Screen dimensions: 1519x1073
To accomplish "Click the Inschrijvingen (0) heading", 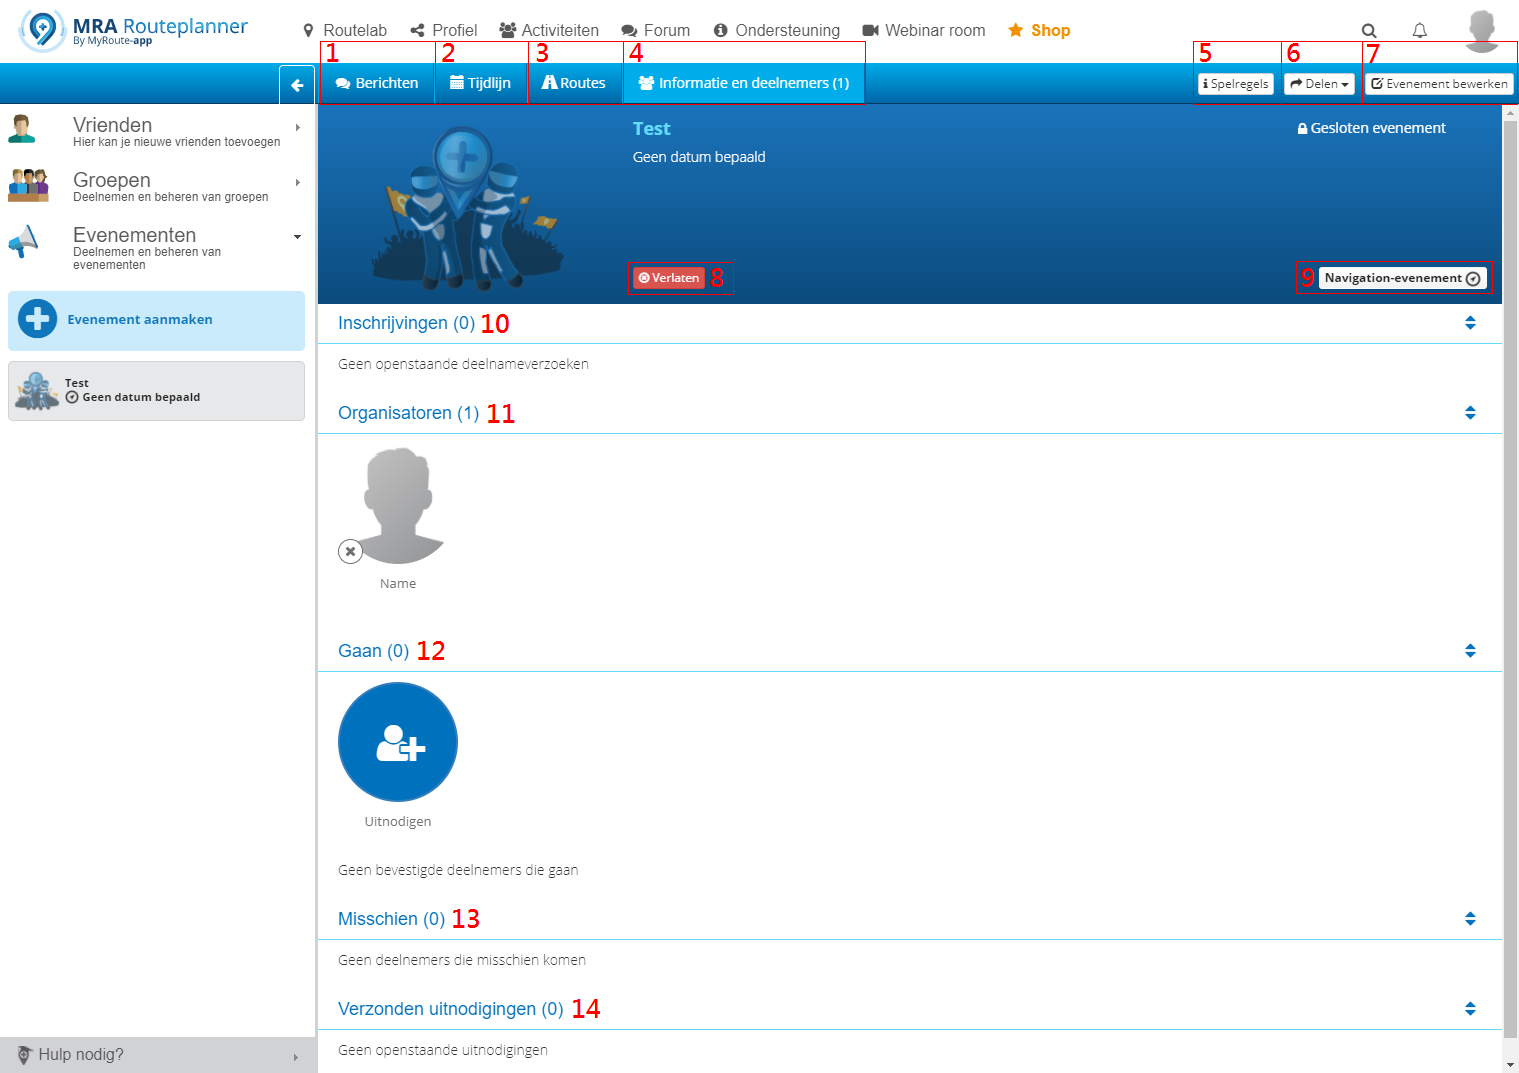I will 406,323.
